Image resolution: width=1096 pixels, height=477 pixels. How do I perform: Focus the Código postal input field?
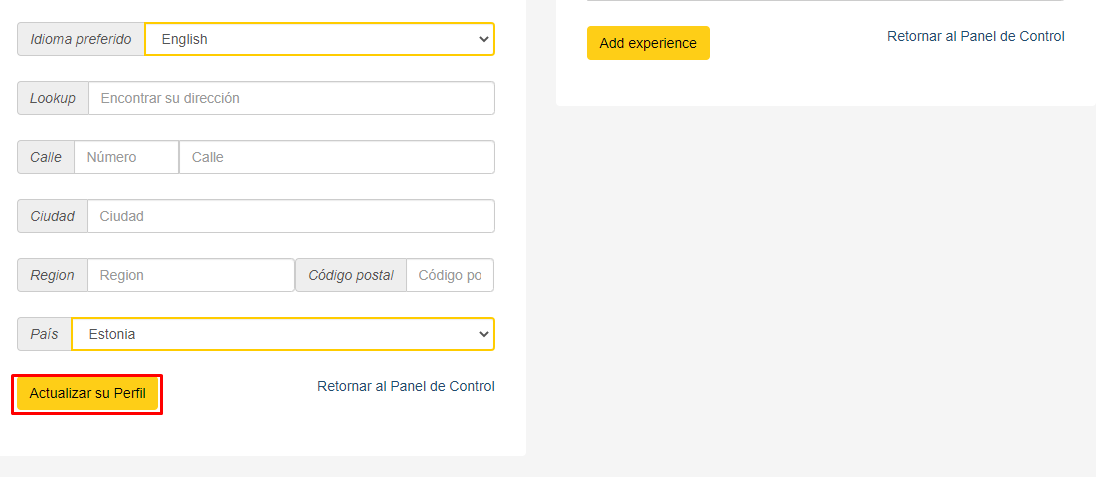click(449, 276)
